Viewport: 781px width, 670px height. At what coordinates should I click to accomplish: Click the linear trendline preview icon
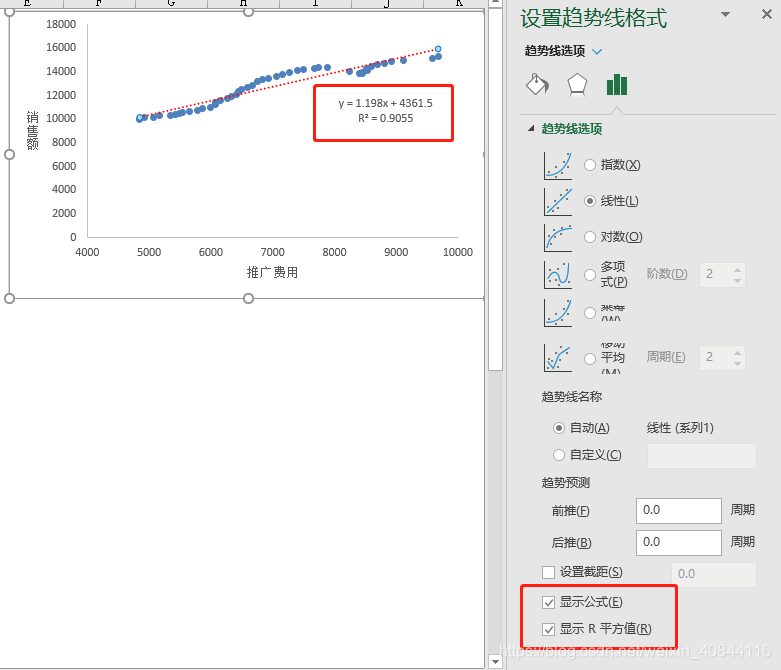point(558,201)
